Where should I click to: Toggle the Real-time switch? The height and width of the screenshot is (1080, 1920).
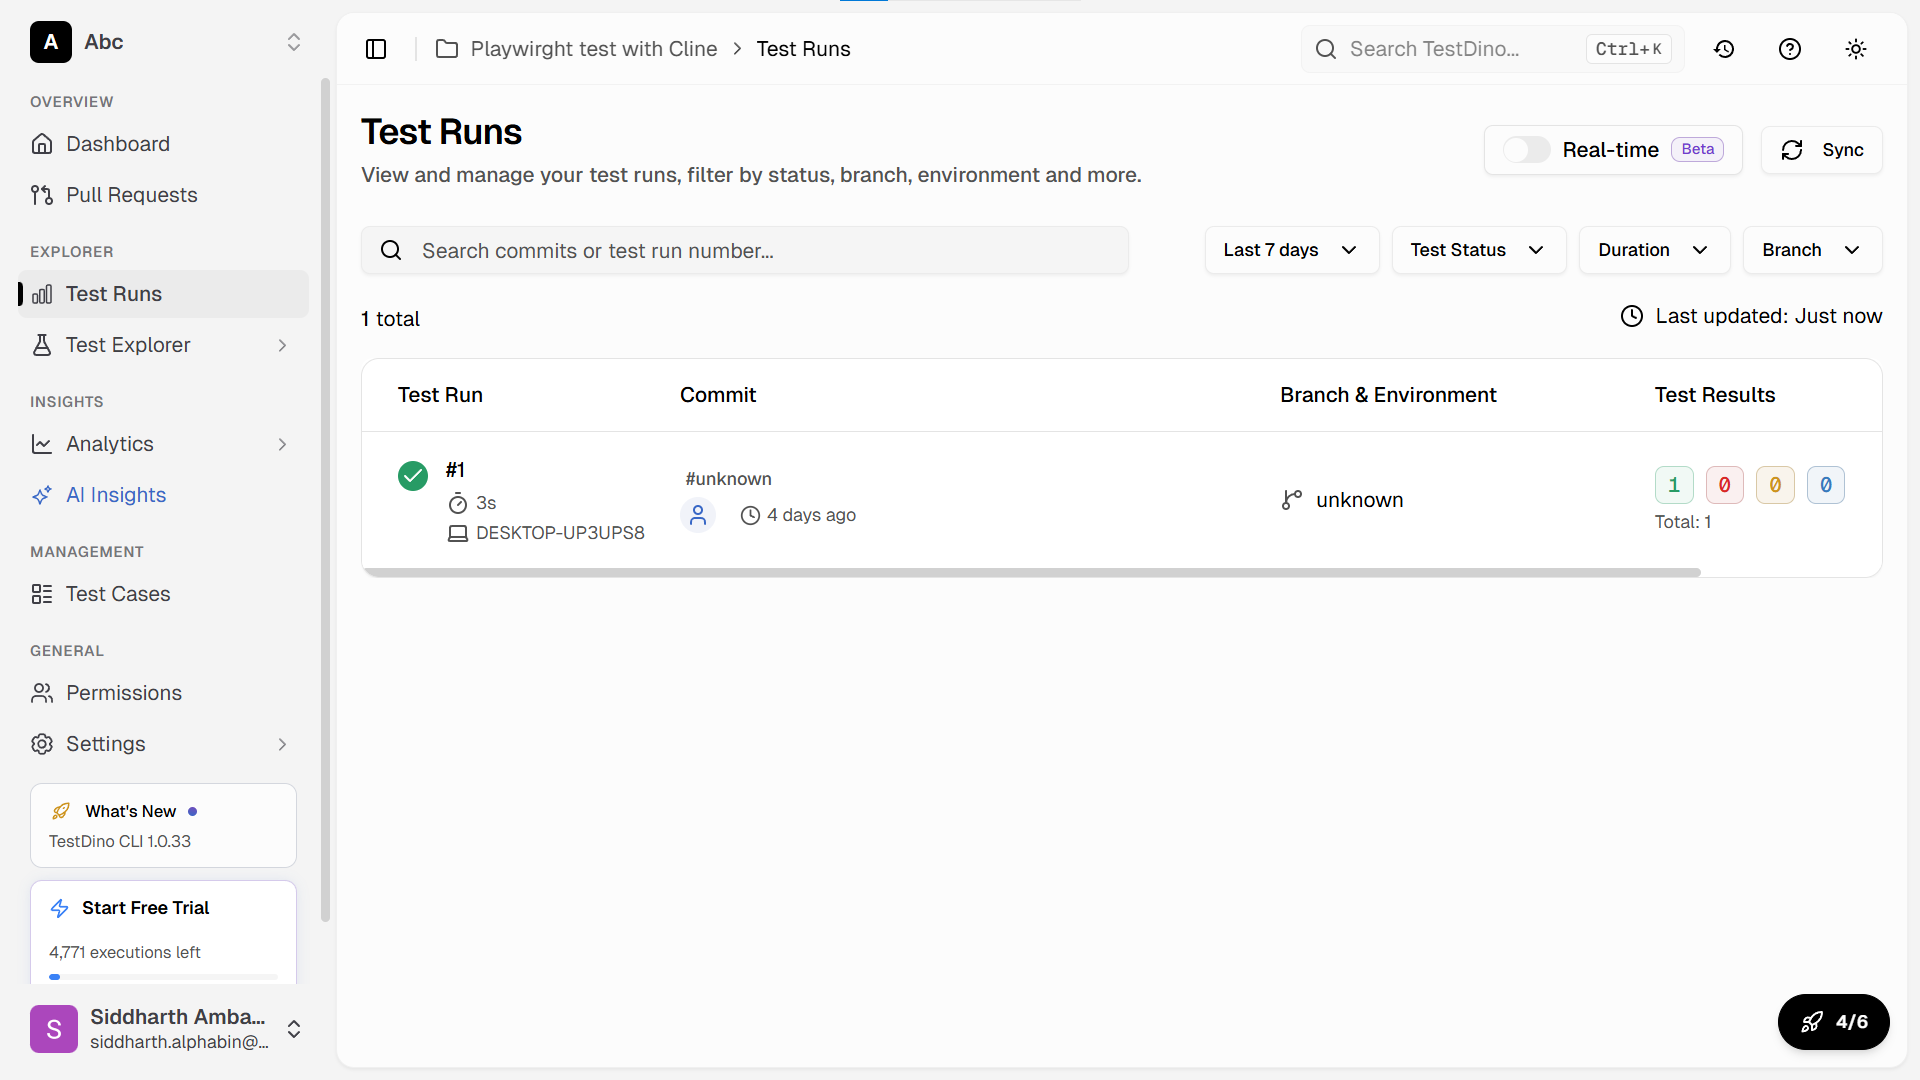pos(1526,150)
